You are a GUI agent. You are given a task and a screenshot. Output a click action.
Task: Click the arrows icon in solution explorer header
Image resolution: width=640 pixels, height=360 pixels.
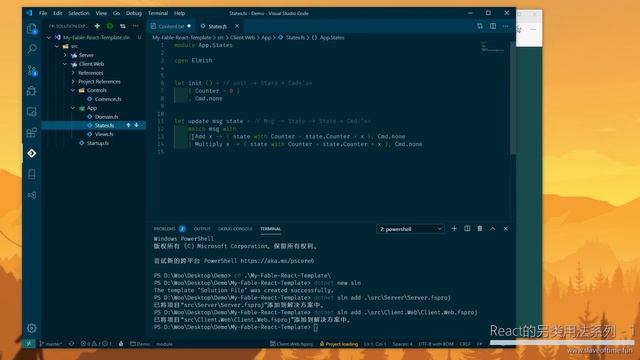pyautogui.click(x=123, y=26)
